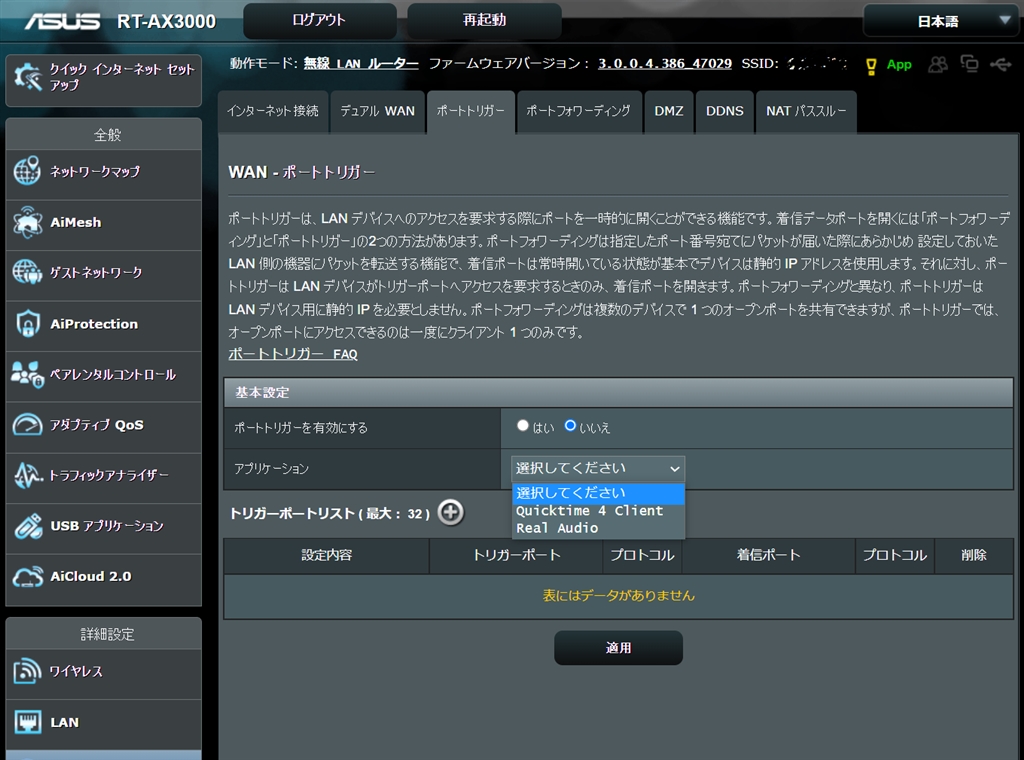Switch to インターネット接続 tab
Viewport: 1024px width, 760px height.
point(273,112)
